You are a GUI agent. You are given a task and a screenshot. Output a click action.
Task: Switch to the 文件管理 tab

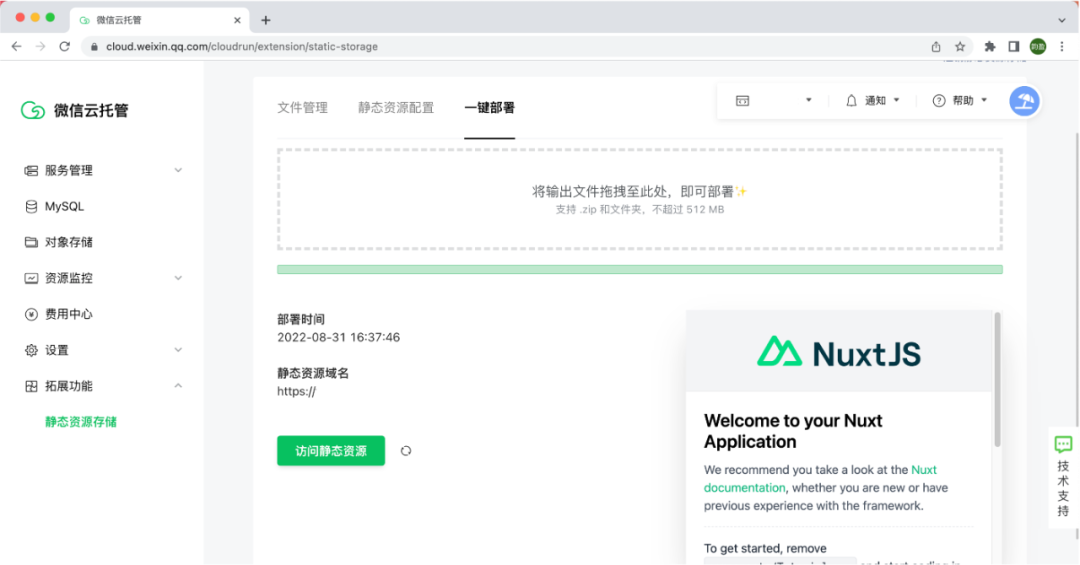click(302, 107)
